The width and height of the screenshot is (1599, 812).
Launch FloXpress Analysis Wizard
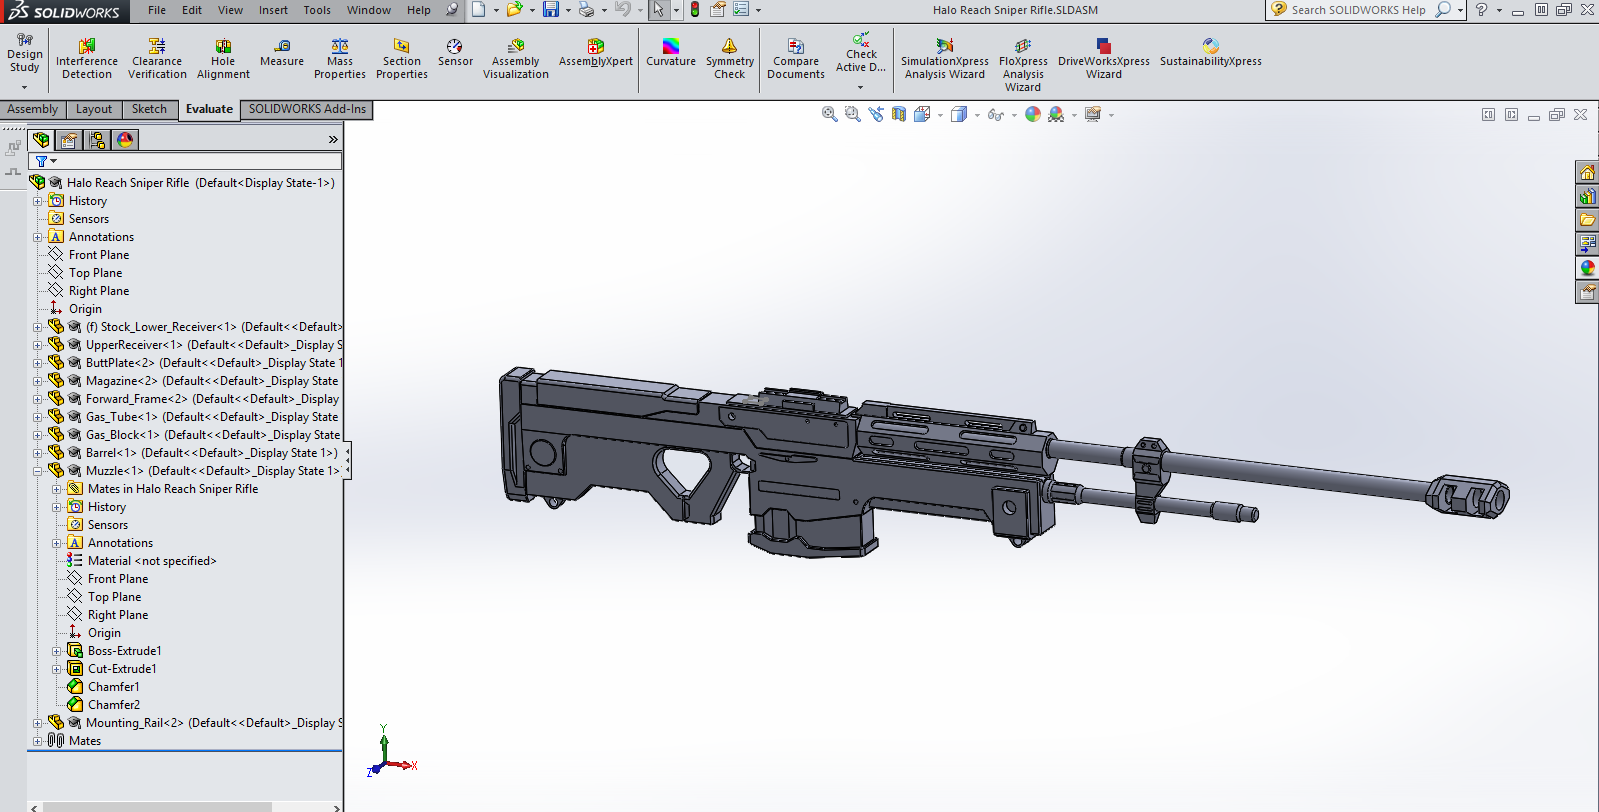point(1023,65)
